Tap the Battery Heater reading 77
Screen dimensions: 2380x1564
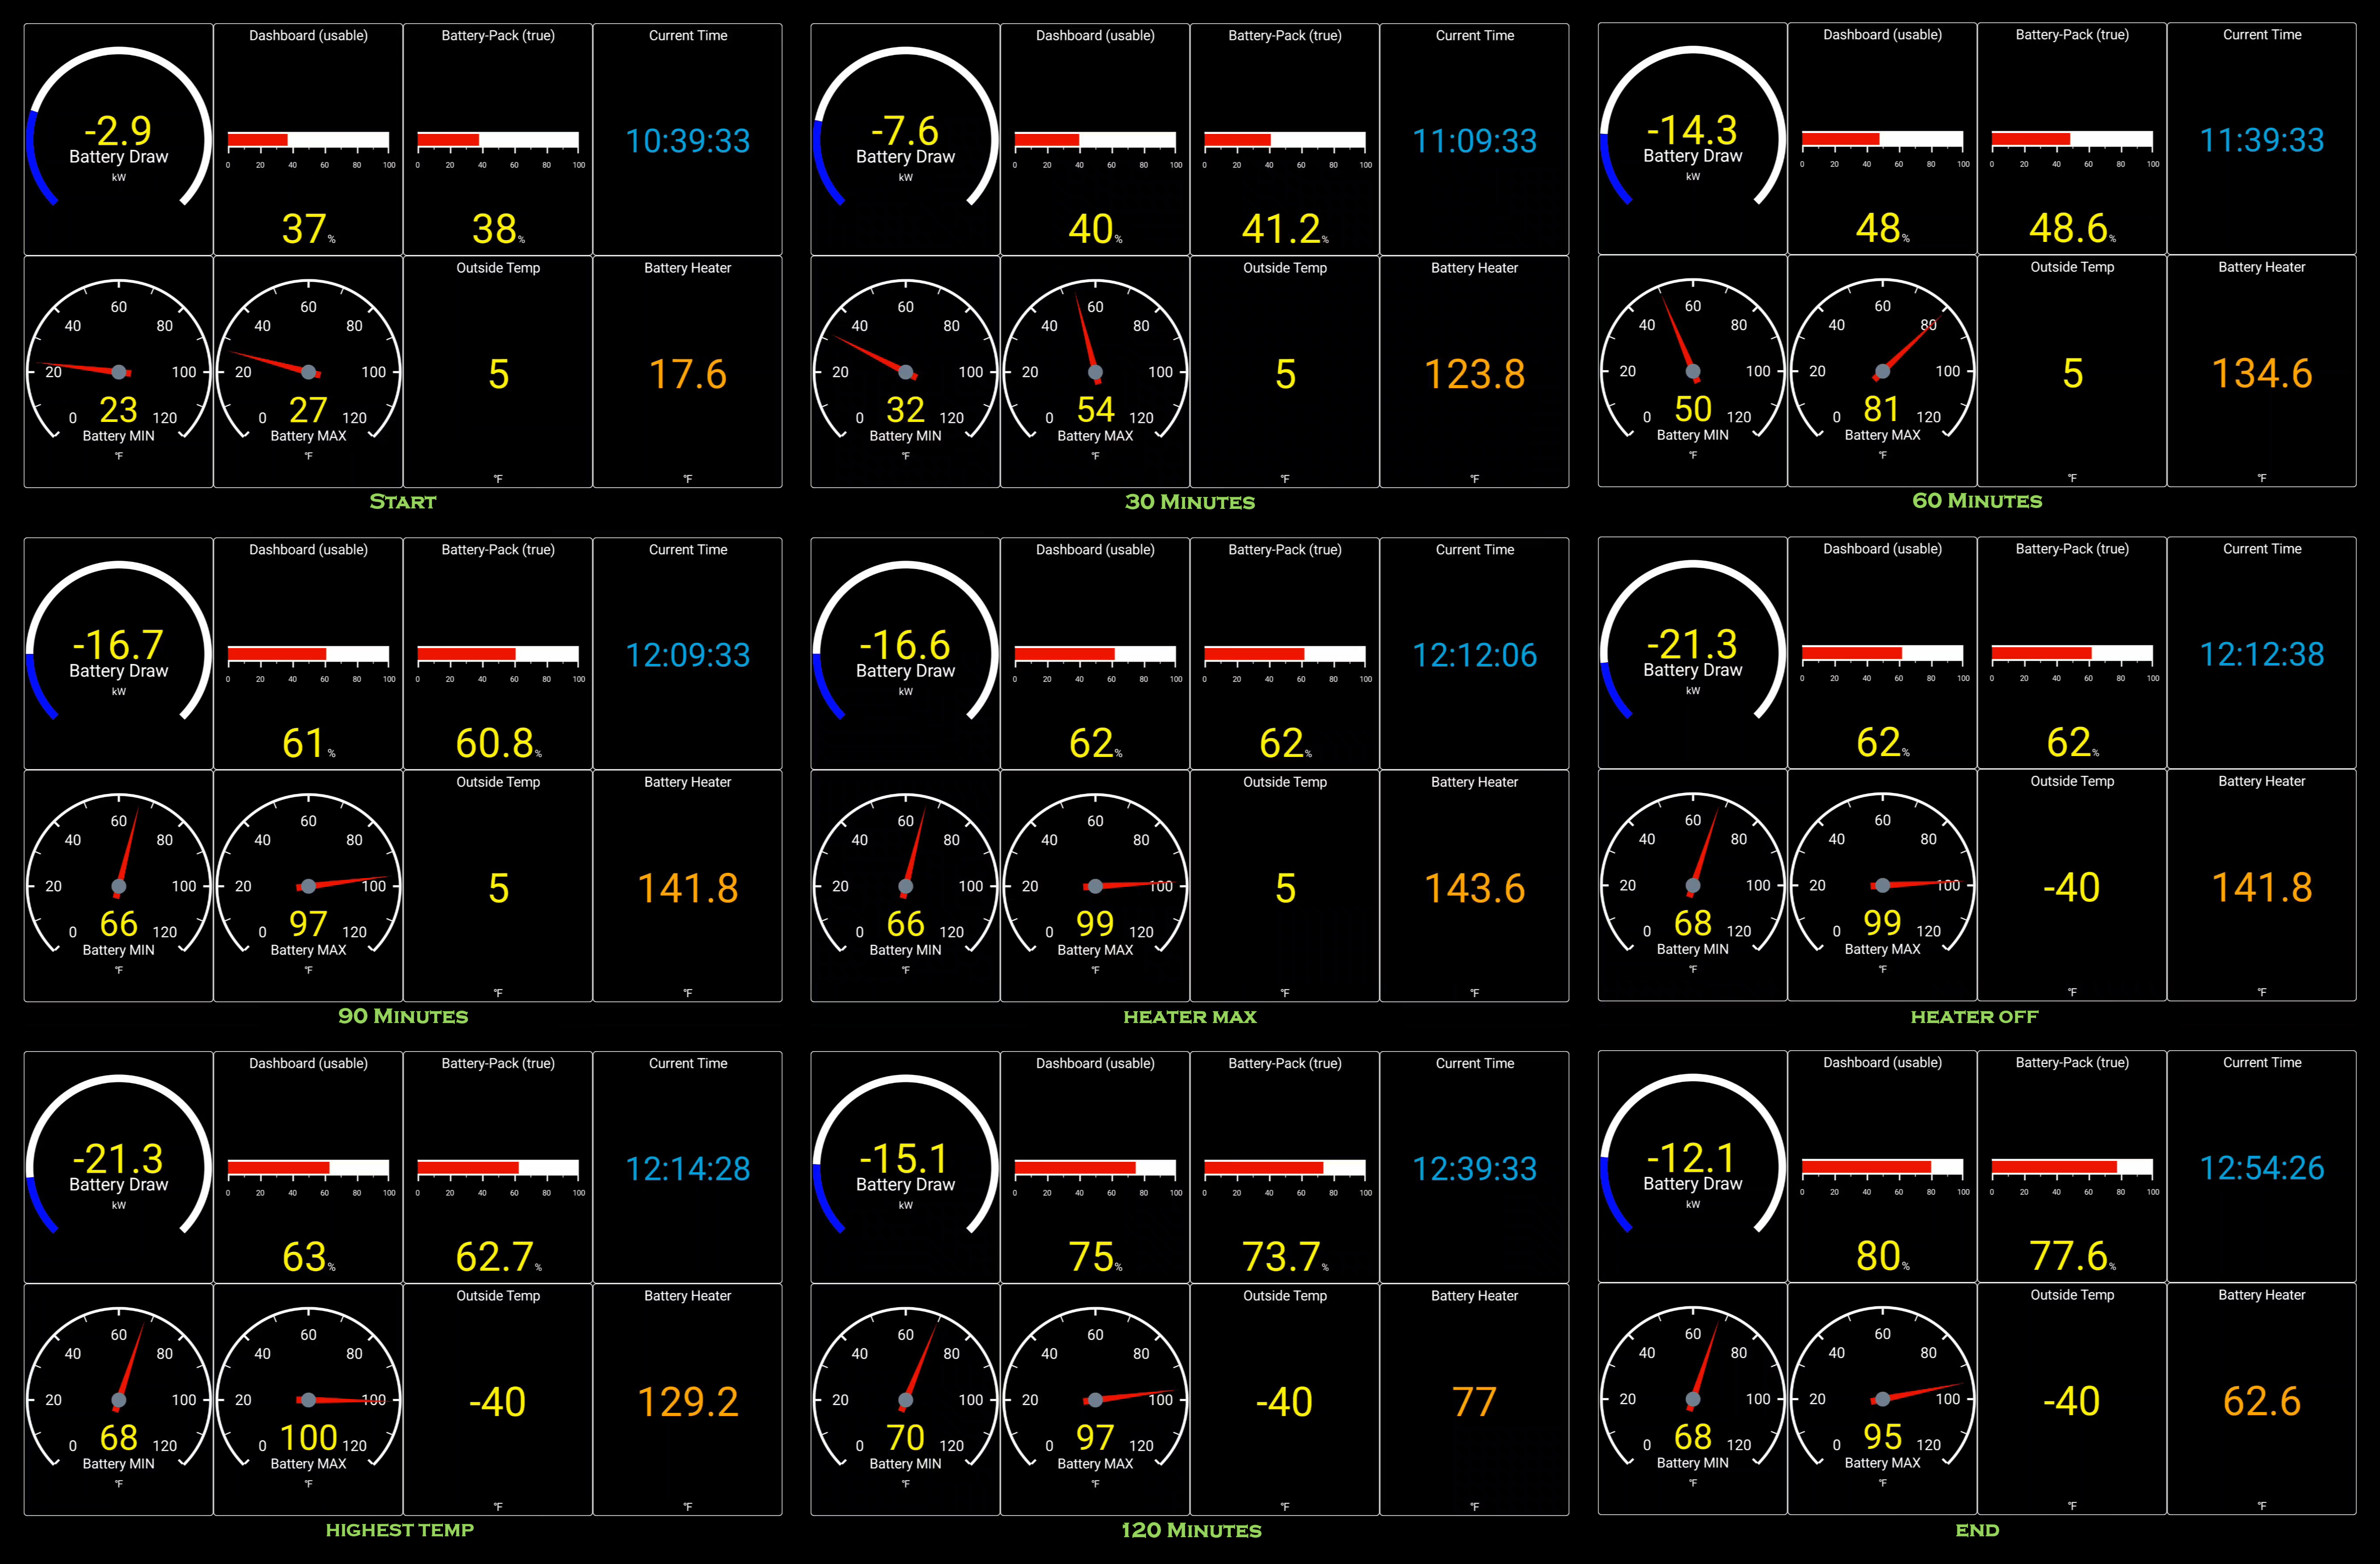click(1474, 1403)
